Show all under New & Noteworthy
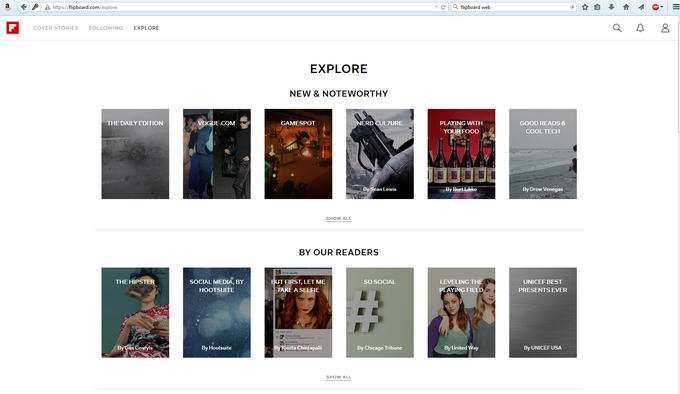This screenshot has height=394, width=680. [339, 218]
